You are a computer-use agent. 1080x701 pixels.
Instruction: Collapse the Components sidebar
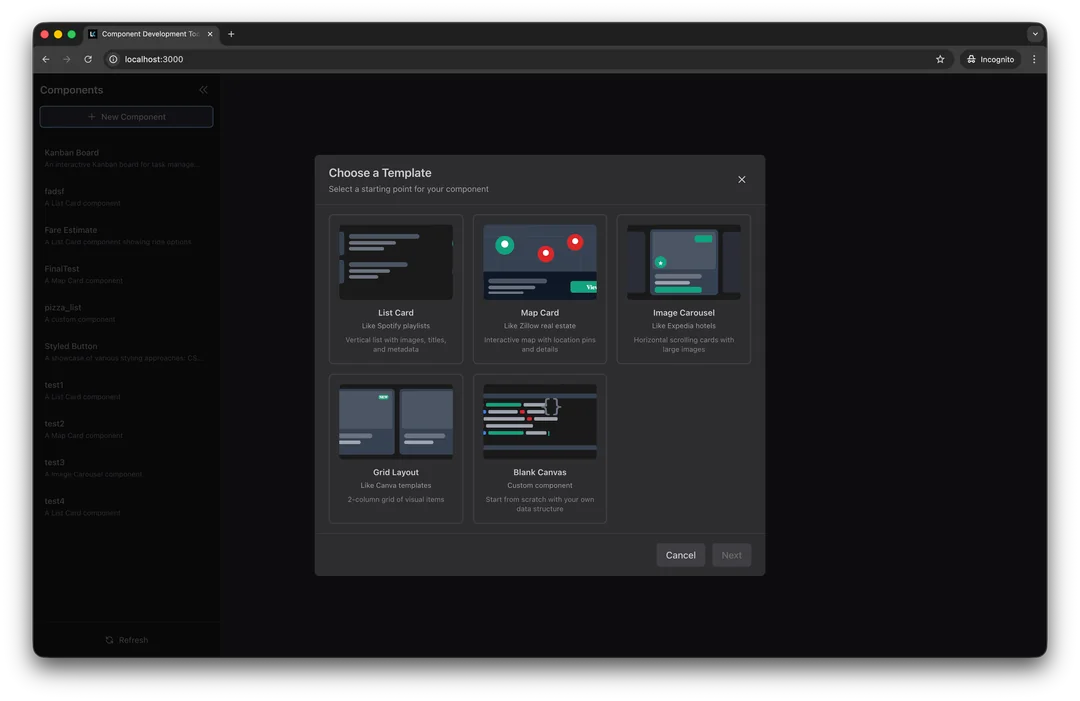(x=203, y=89)
